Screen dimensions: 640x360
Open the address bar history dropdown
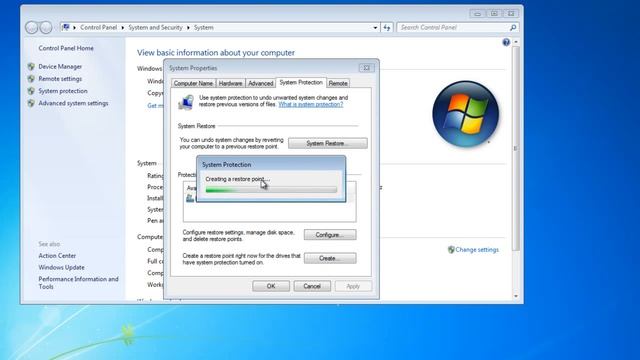[375, 27]
